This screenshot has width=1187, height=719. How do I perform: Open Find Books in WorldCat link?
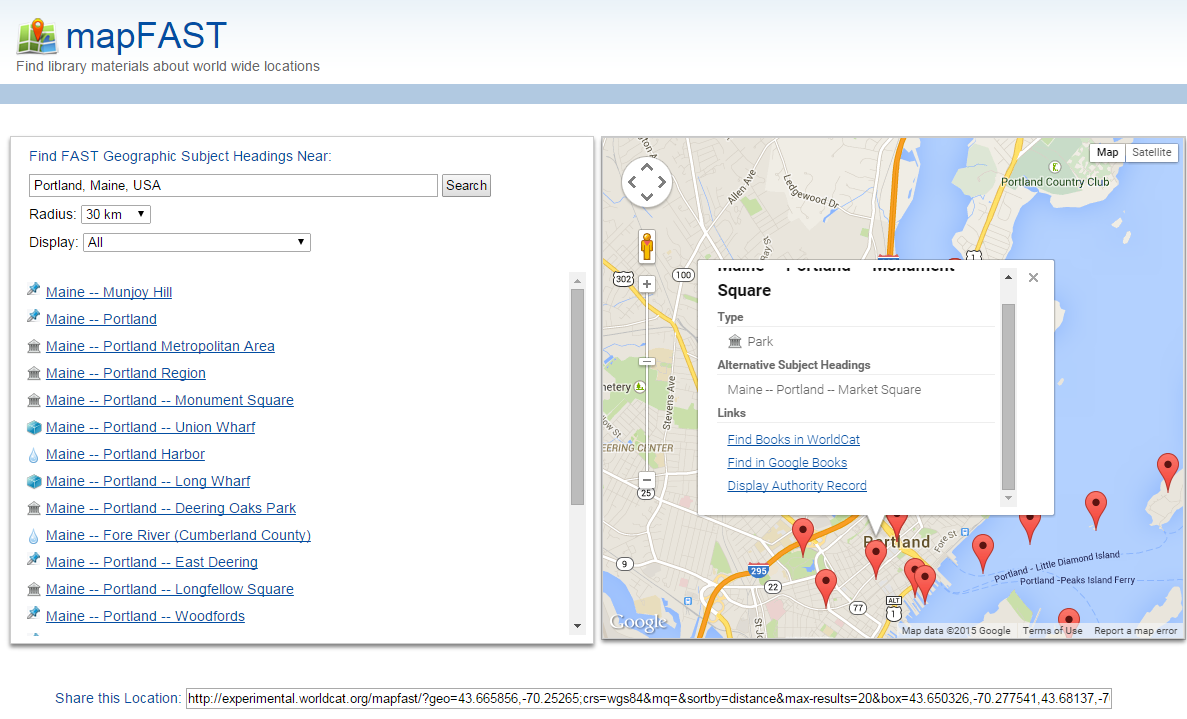pos(793,440)
